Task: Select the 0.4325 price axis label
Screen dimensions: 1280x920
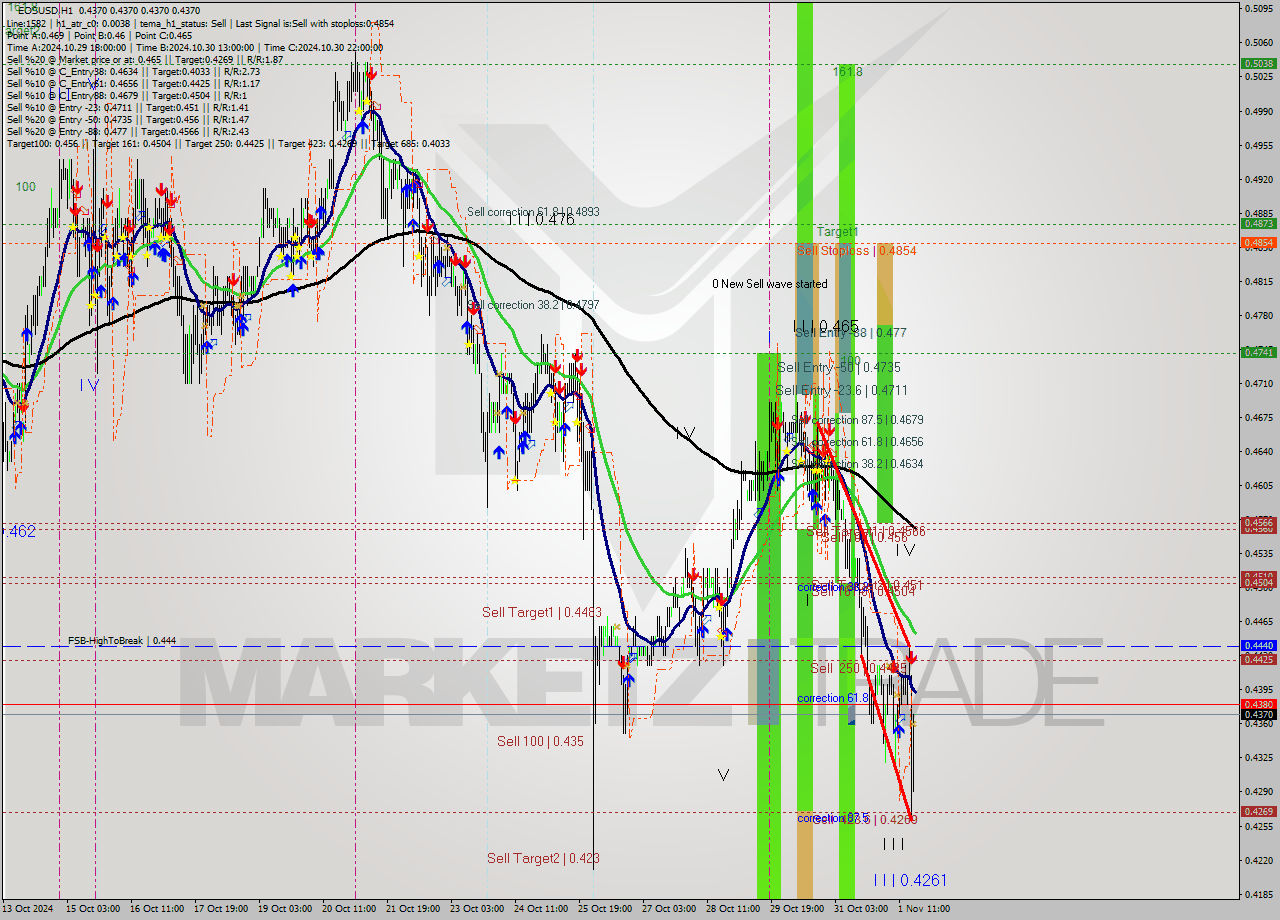Action: [1259, 758]
